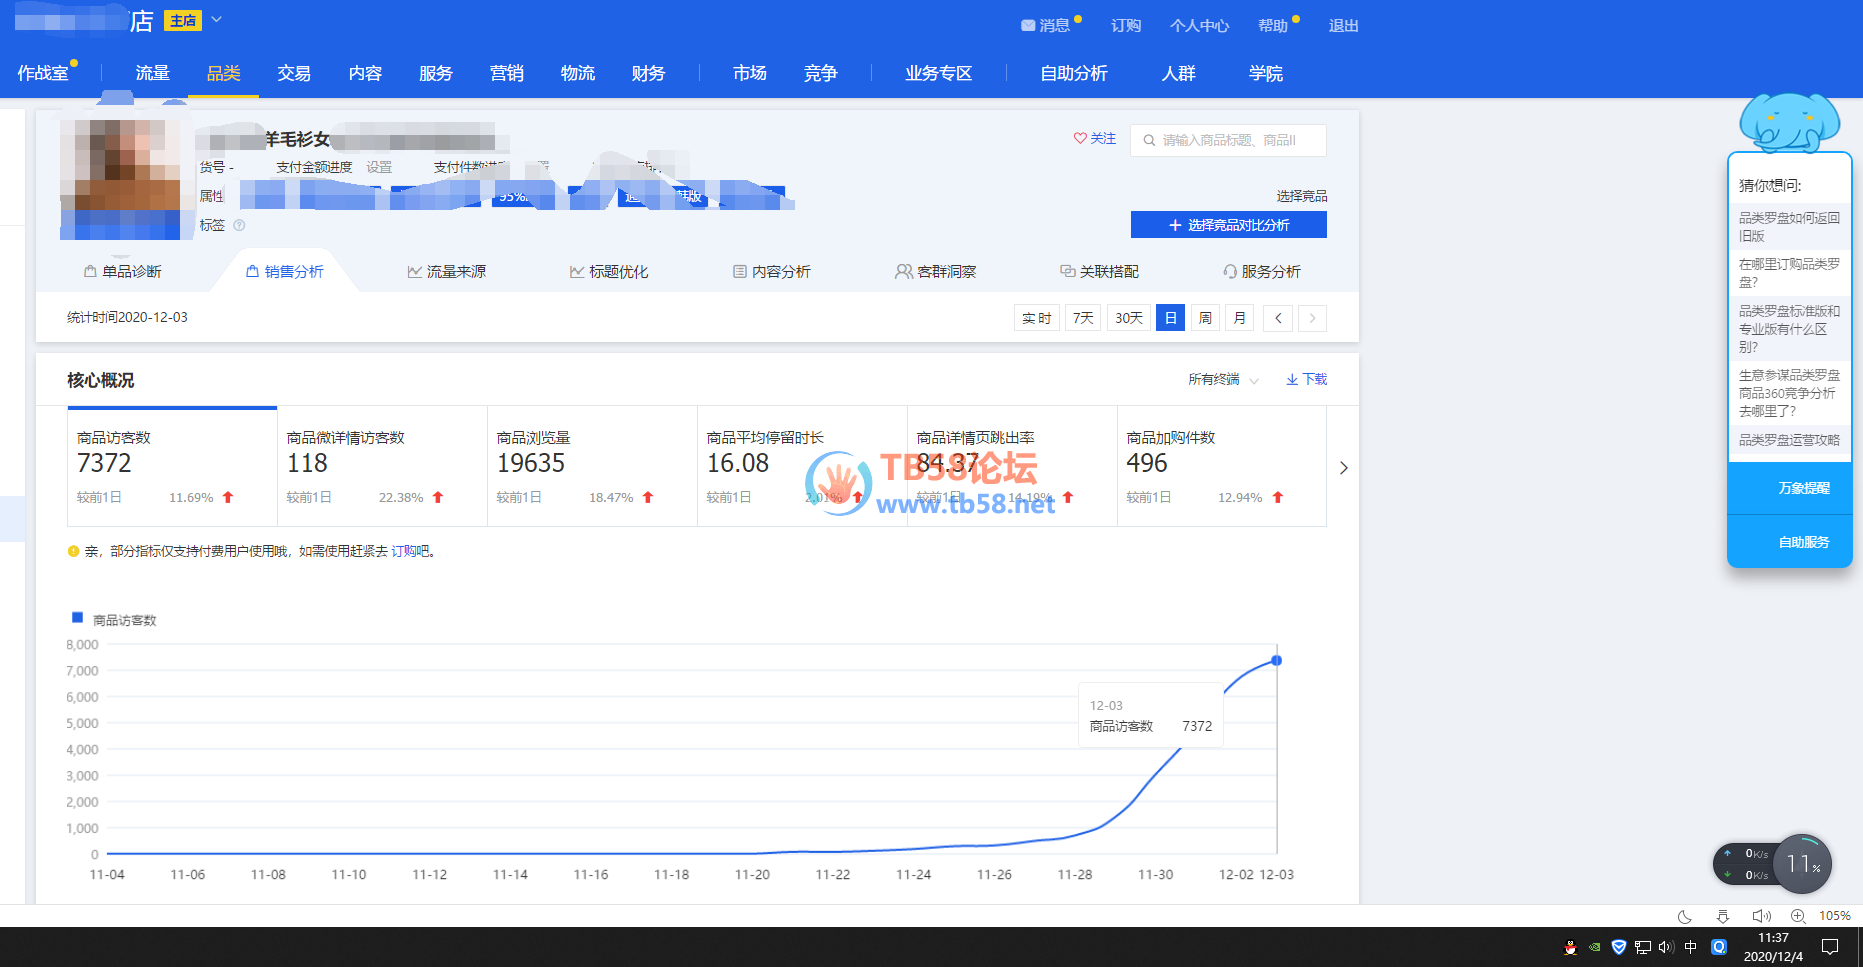Follow the 订购 link in the notice
The width and height of the screenshot is (1863, 967).
click(x=403, y=551)
